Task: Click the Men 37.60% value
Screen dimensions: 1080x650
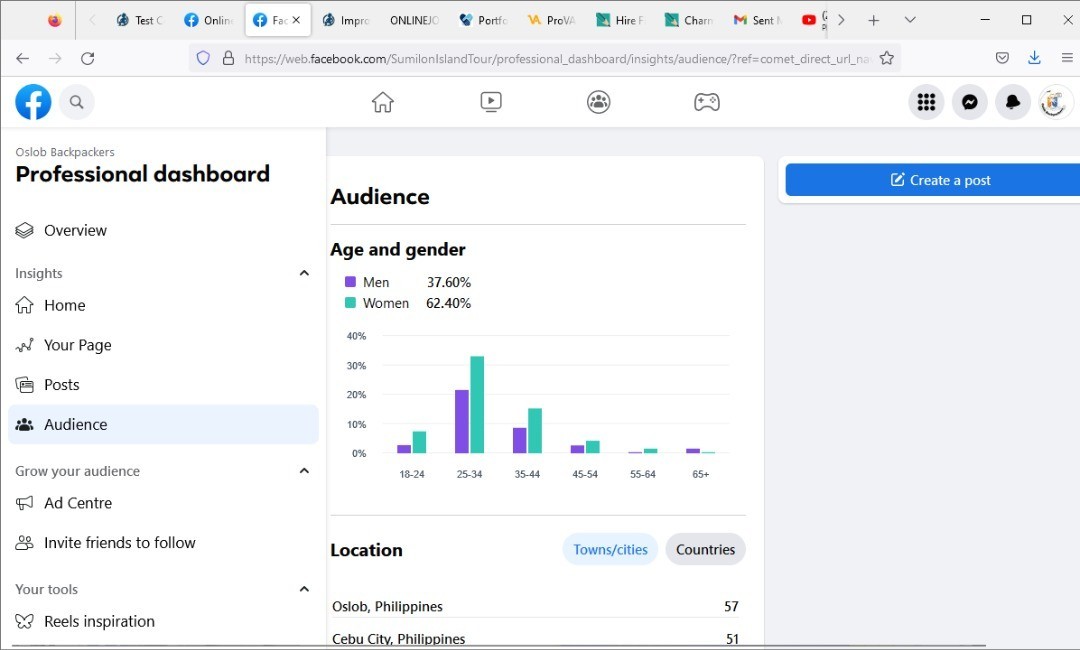Action: click(448, 282)
